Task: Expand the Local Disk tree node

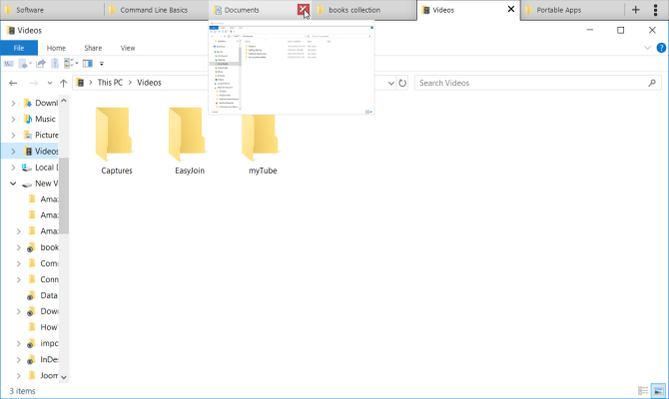Action: click(13, 168)
